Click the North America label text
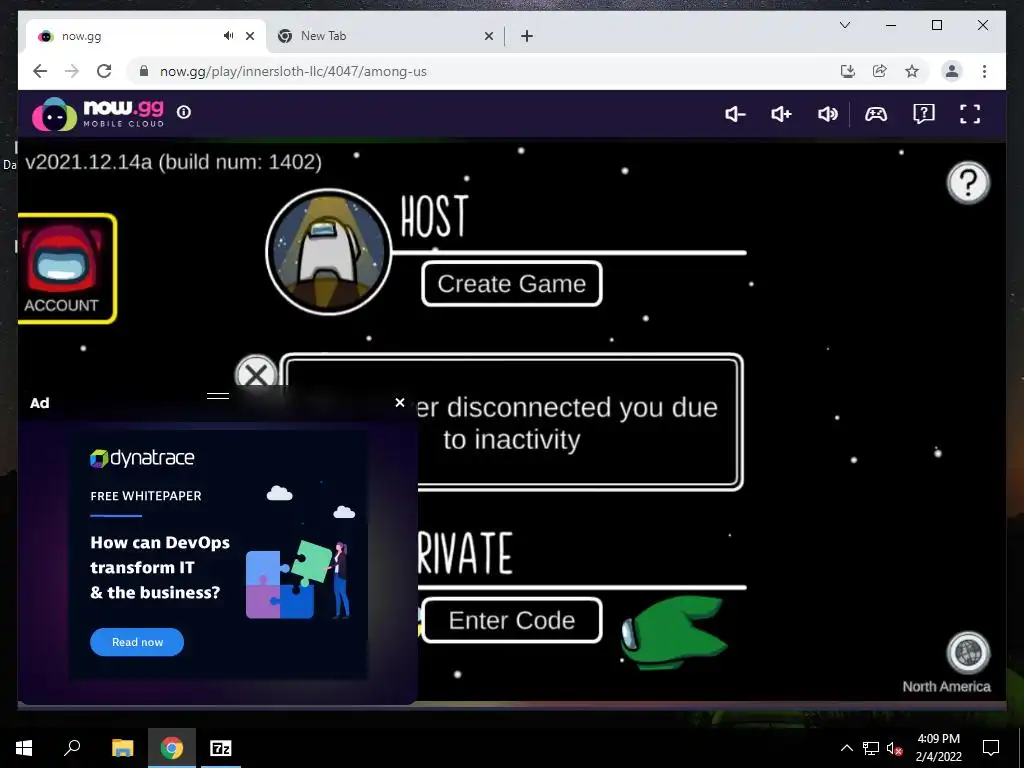1024x768 pixels. pyautogui.click(x=946, y=686)
